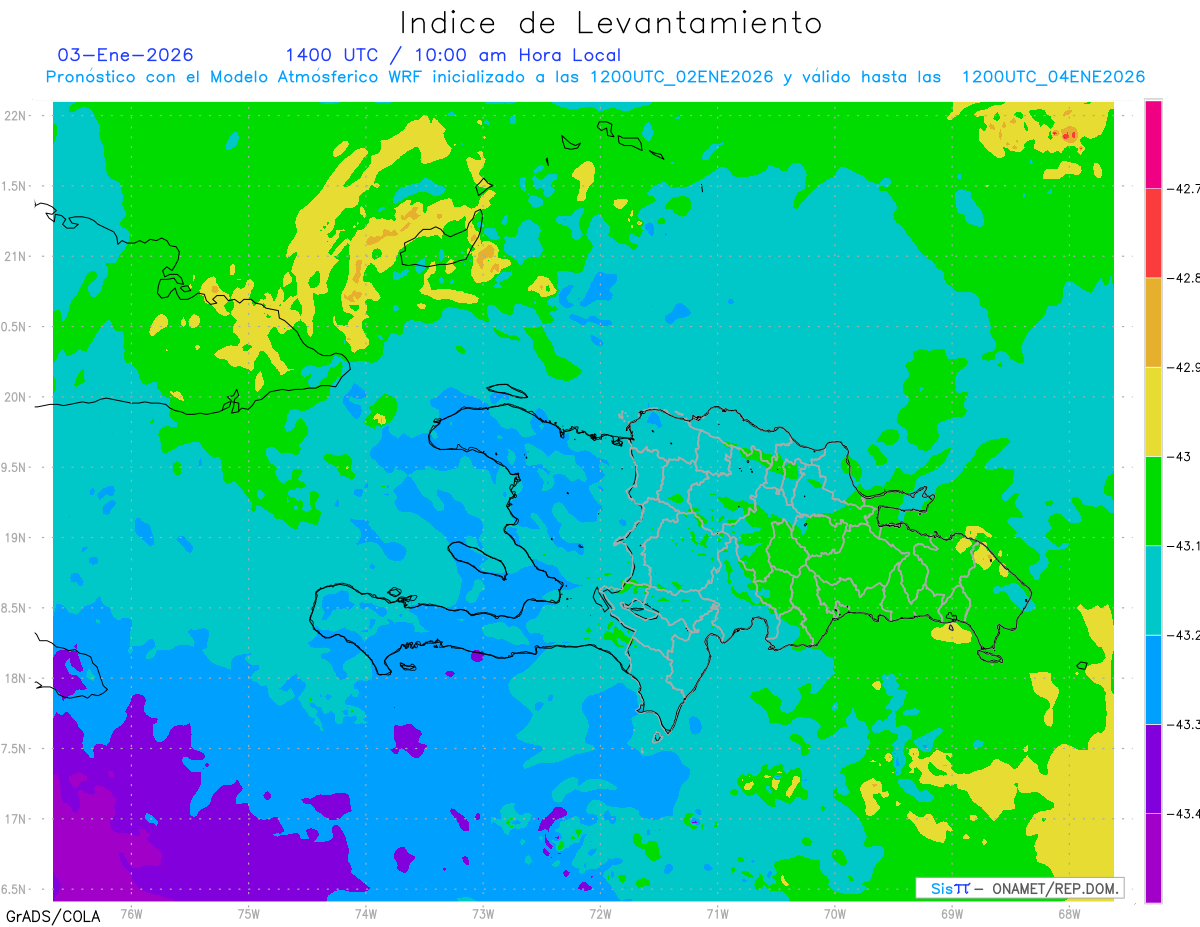This screenshot has width=1200, height=927.
Task: Click the '-43.2' legend value
Action: tap(1184, 635)
